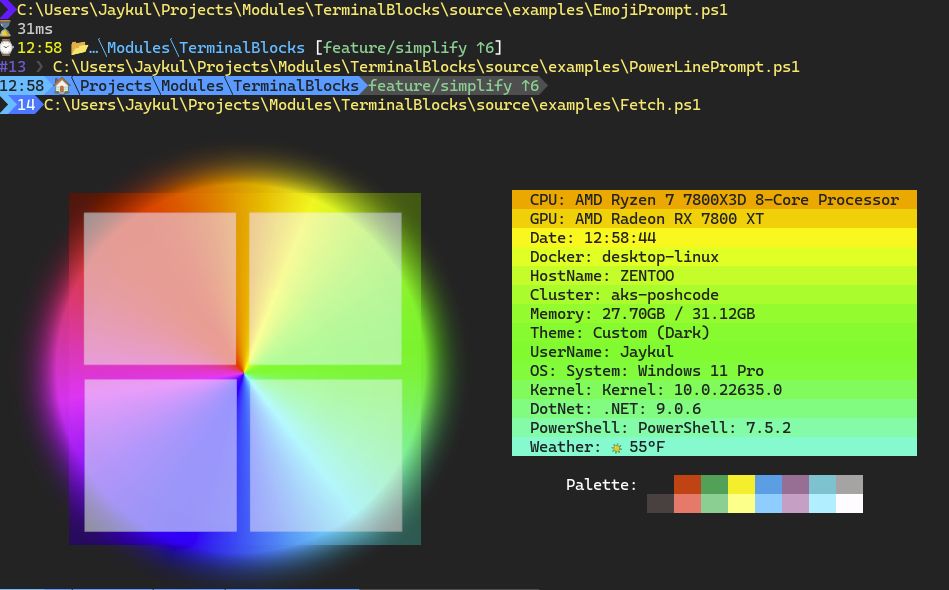Click the sun emoji in the Weather line
The height and width of the screenshot is (590, 949).
pos(616,448)
